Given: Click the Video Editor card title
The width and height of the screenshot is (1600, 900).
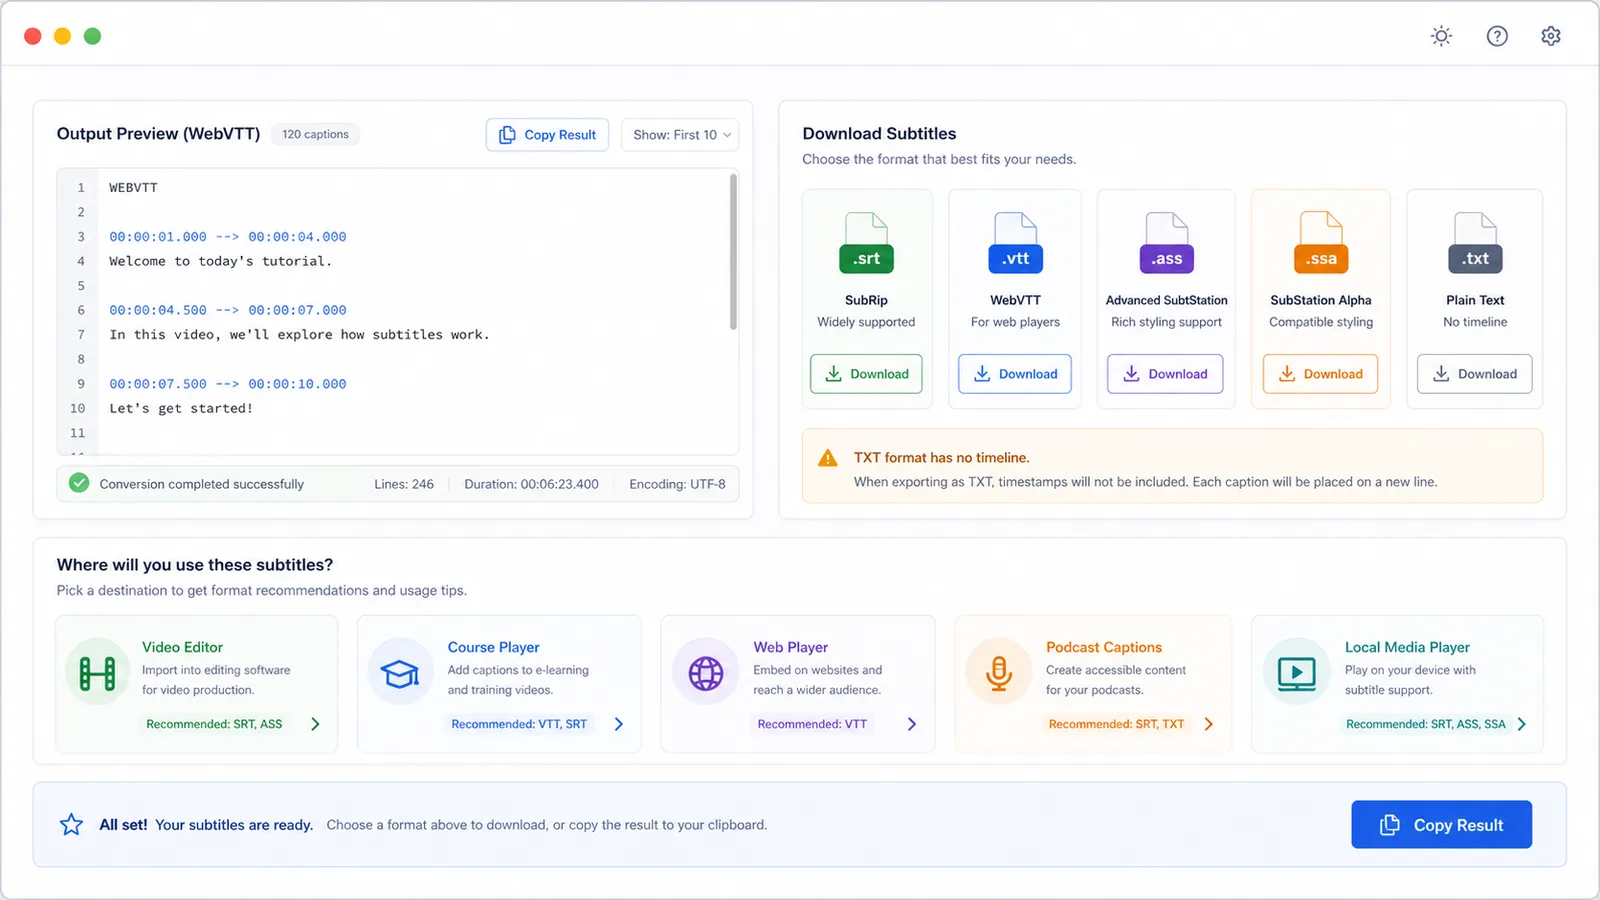Looking at the screenshot, I should [182, 647].
